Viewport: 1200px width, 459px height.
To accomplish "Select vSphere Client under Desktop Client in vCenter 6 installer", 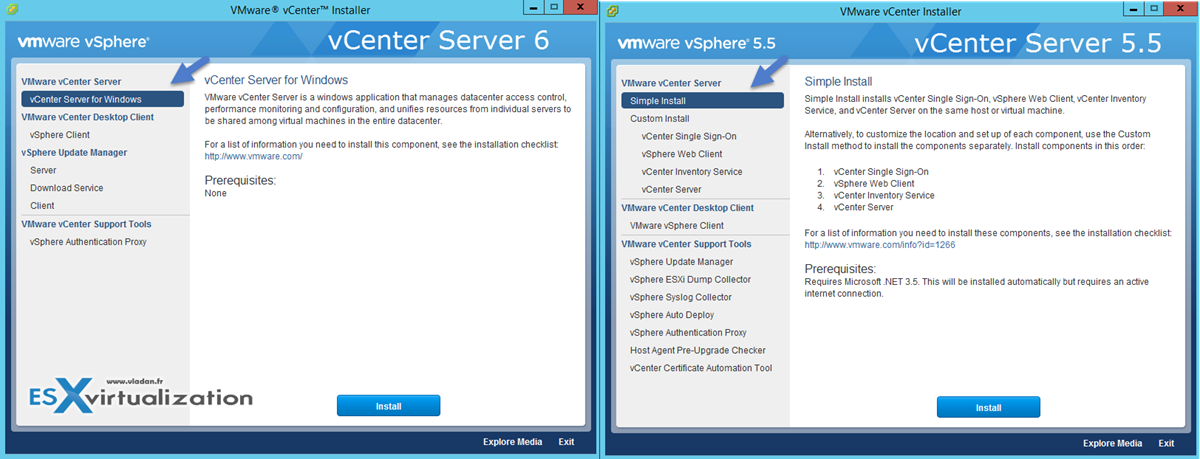I will coord(59,135).
